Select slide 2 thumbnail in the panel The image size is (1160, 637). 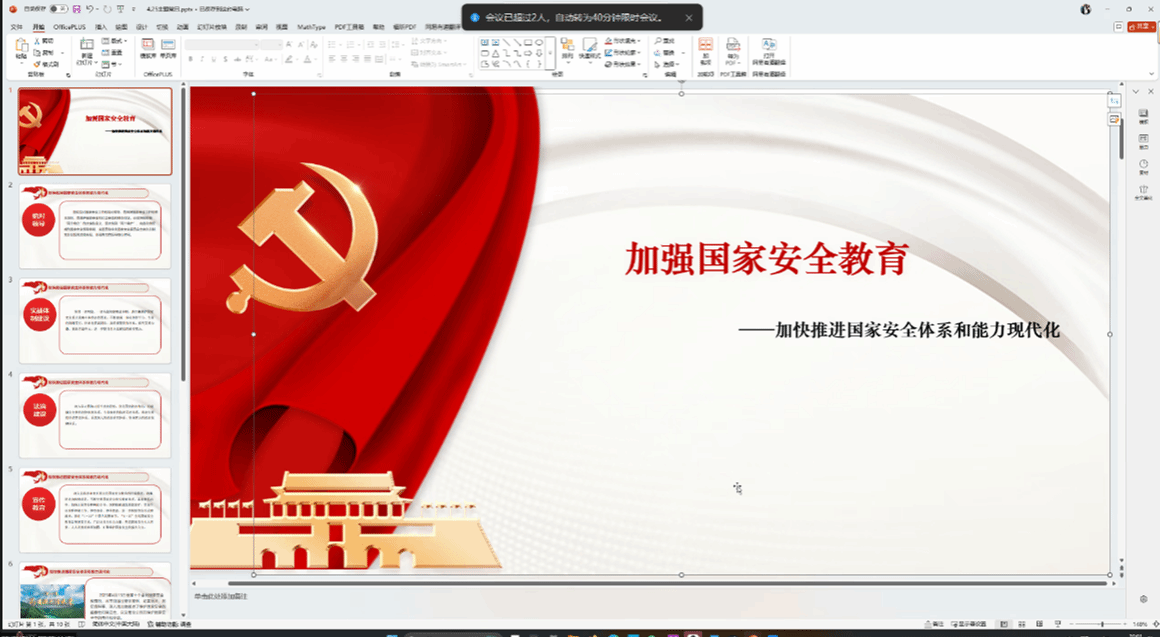pos(95,226)
